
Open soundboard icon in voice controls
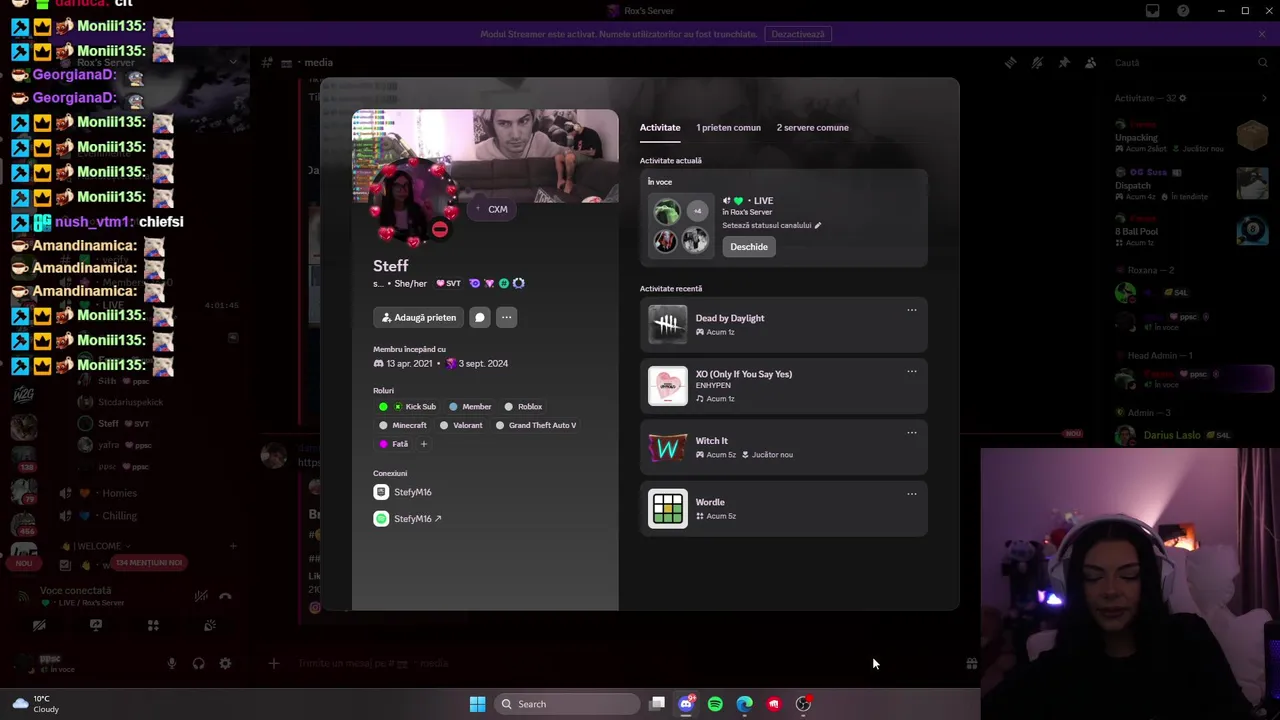point(210,625)
